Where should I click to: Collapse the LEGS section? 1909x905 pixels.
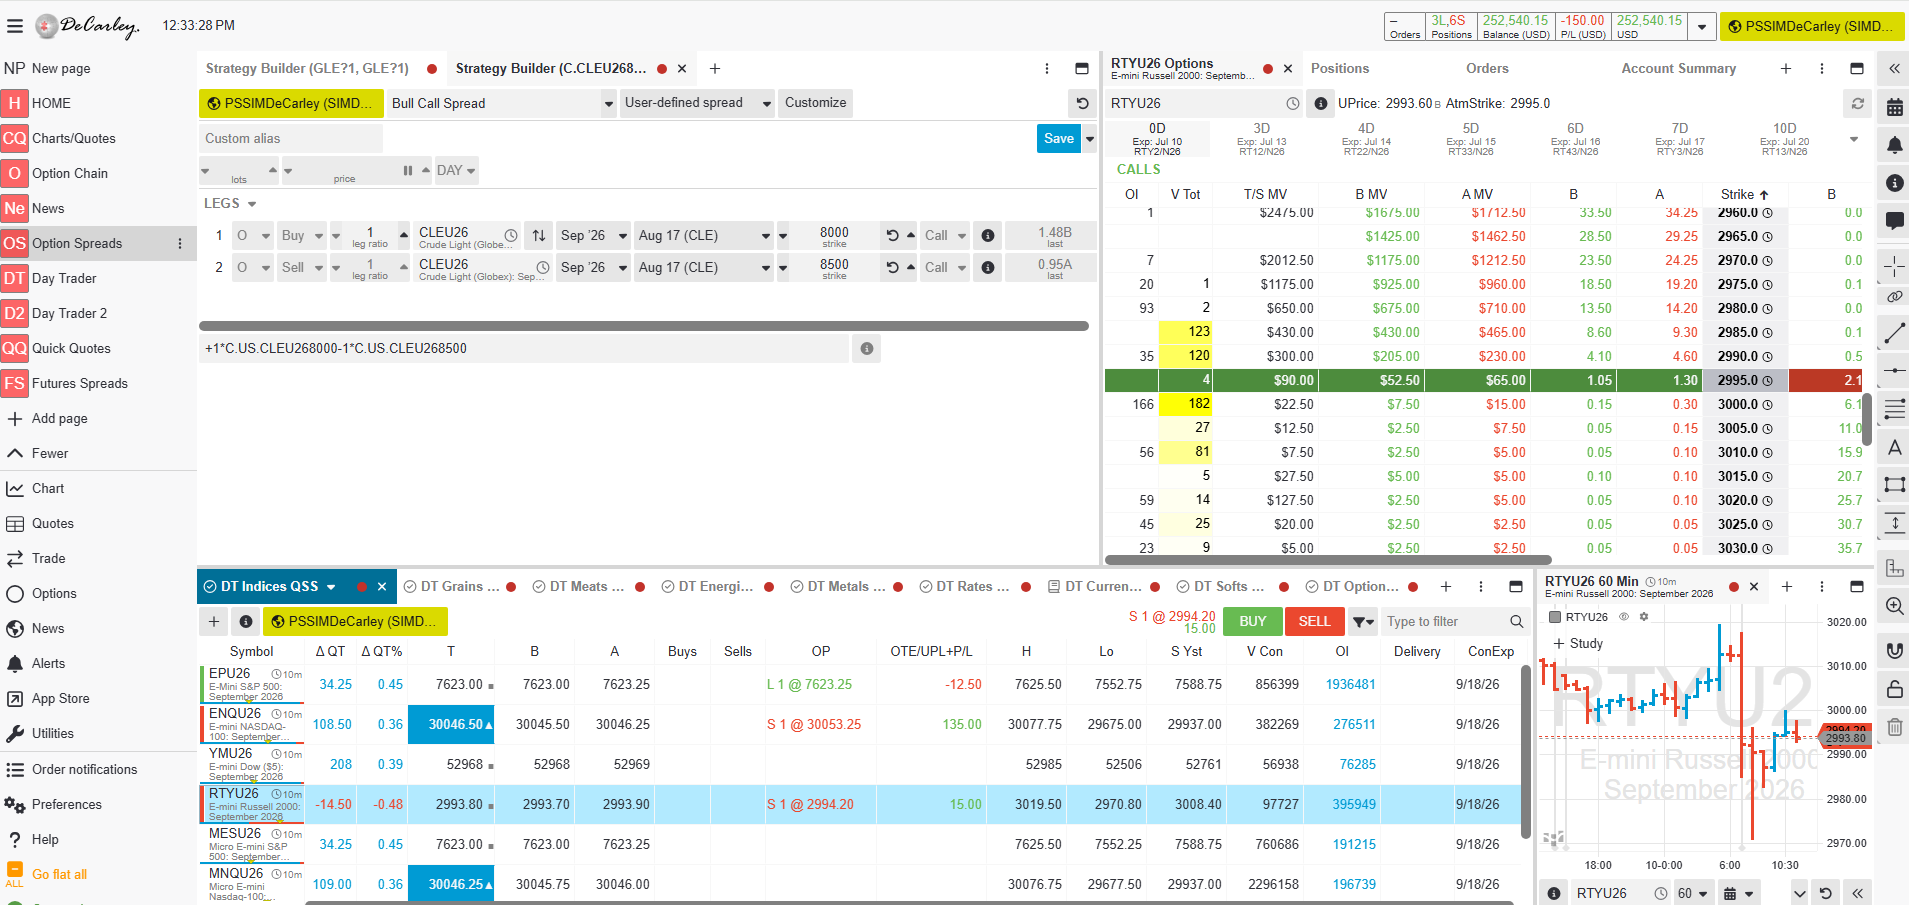[x=252, y=204]
